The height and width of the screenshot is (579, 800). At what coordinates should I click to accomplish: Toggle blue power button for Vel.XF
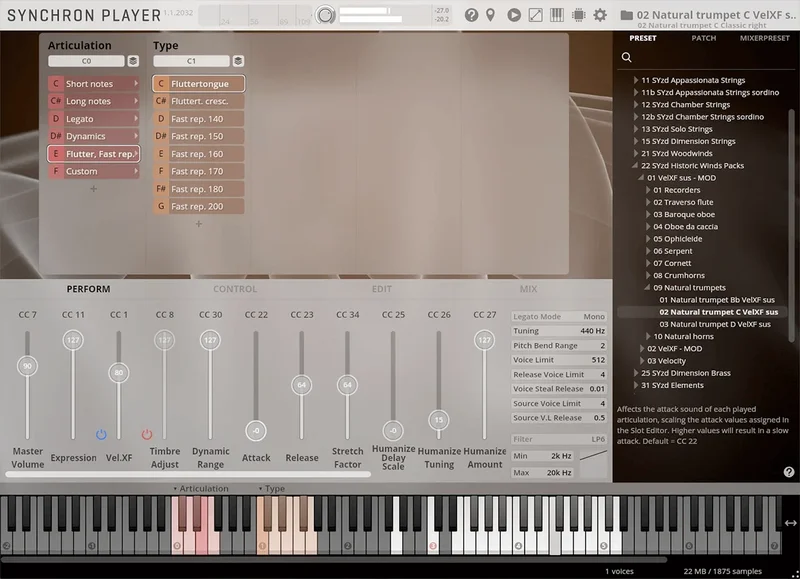[x=101, y=435]
